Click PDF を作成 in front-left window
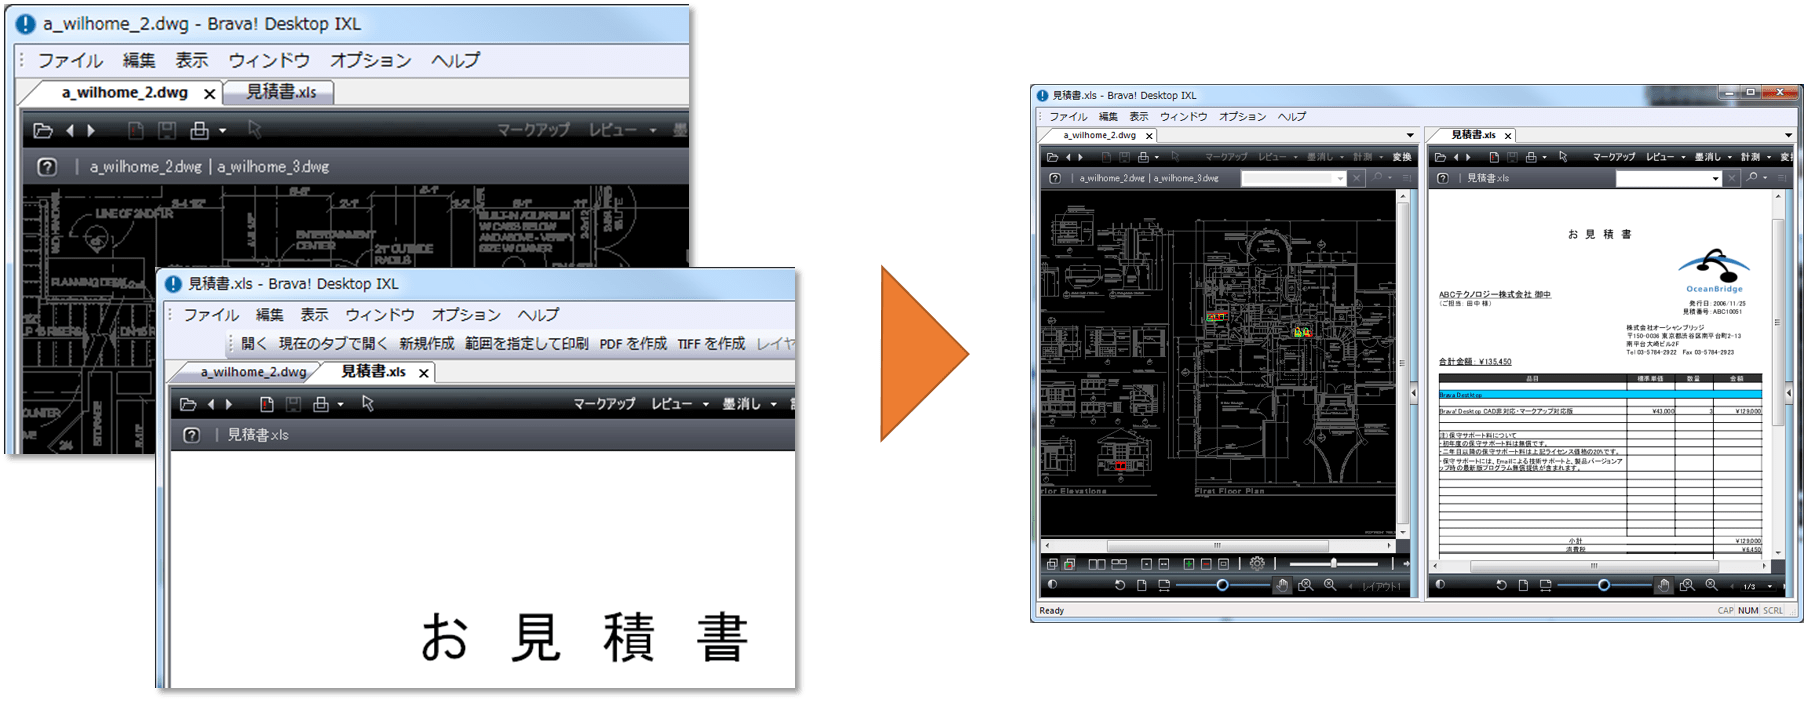 [x=633, y=343]
